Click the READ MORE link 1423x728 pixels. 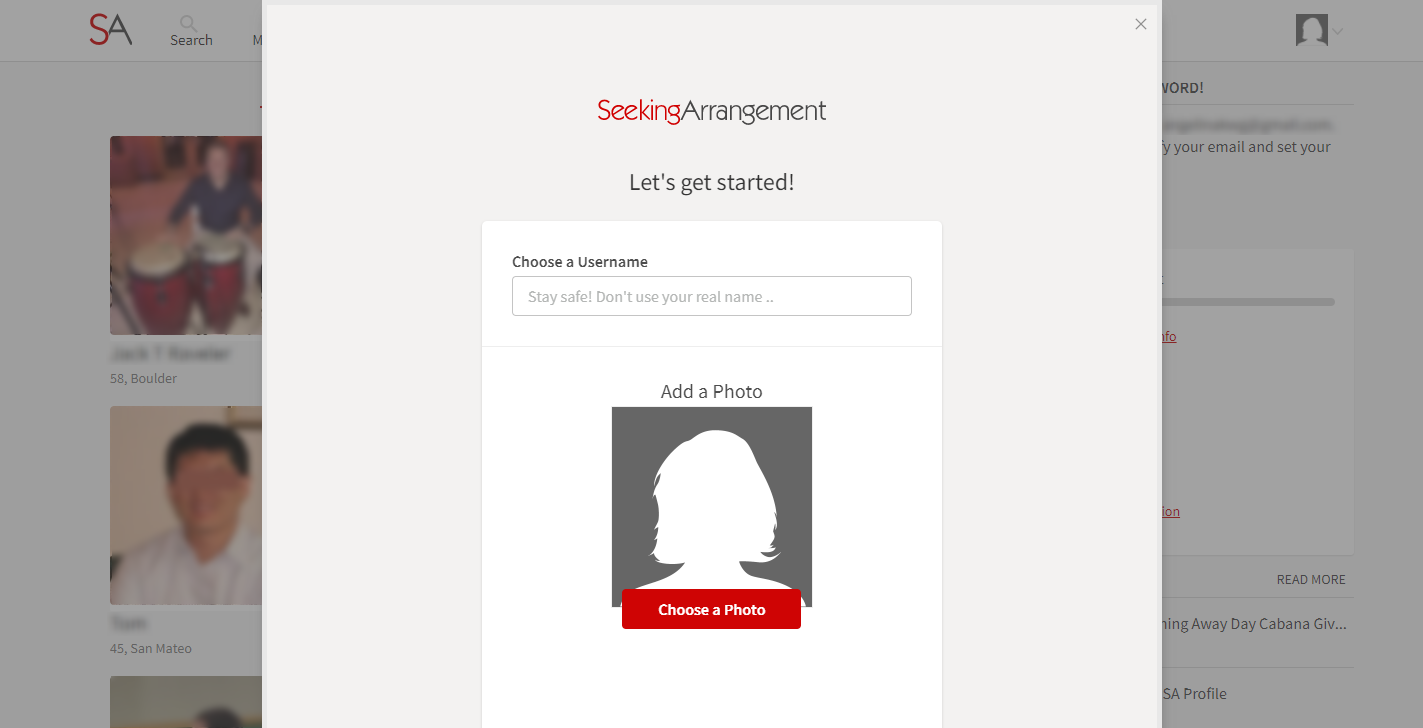tap(1311, 580)
